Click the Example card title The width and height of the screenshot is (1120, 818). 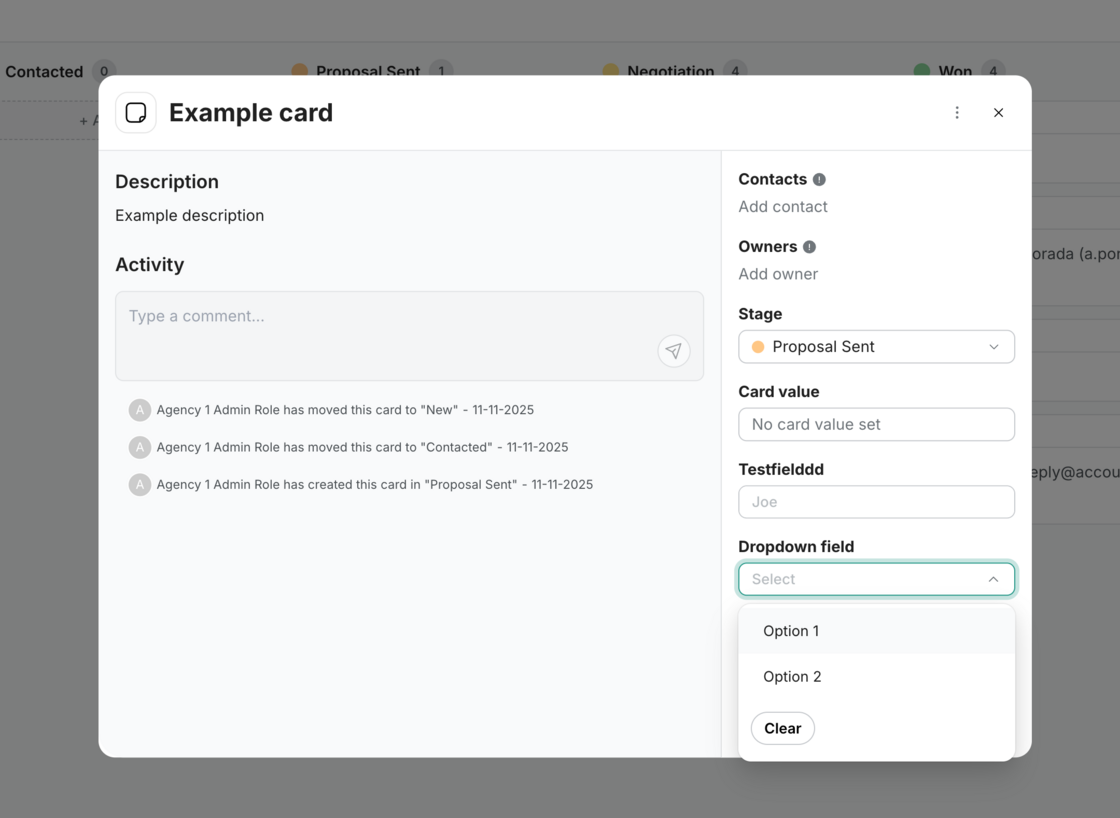tap(251, 113)
